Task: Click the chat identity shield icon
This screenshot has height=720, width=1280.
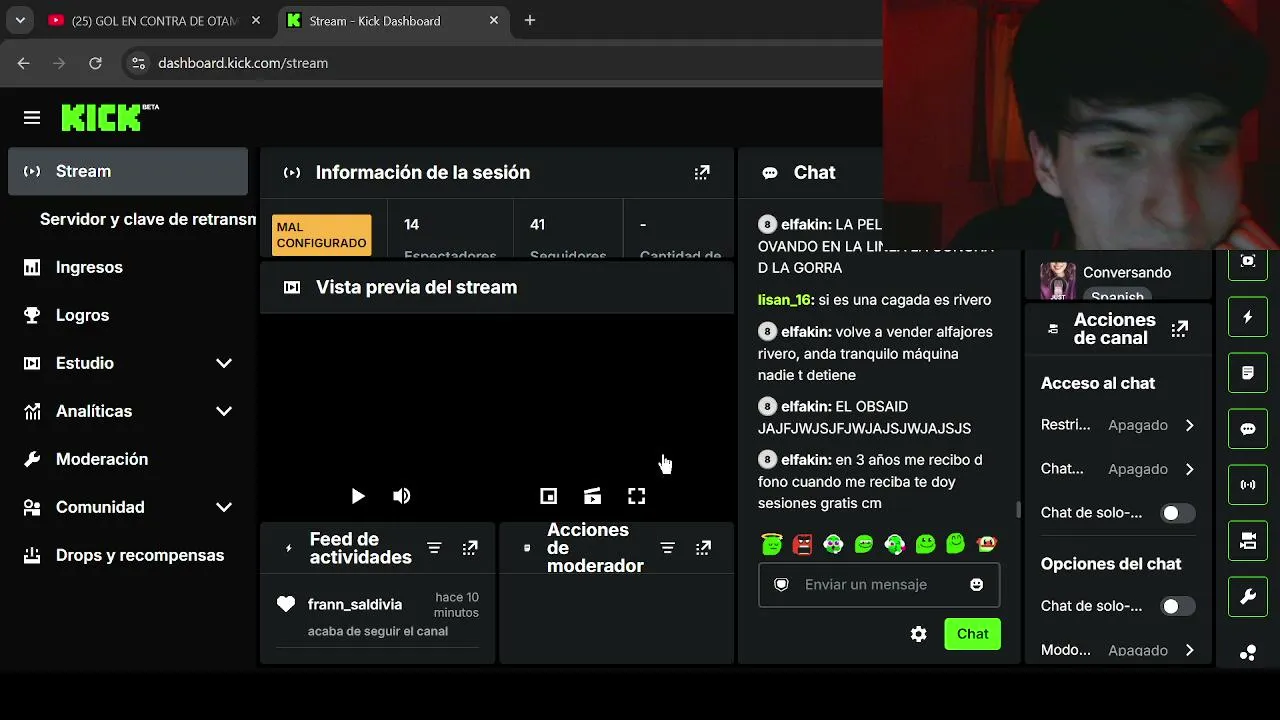Action: (x=782, y=585)
